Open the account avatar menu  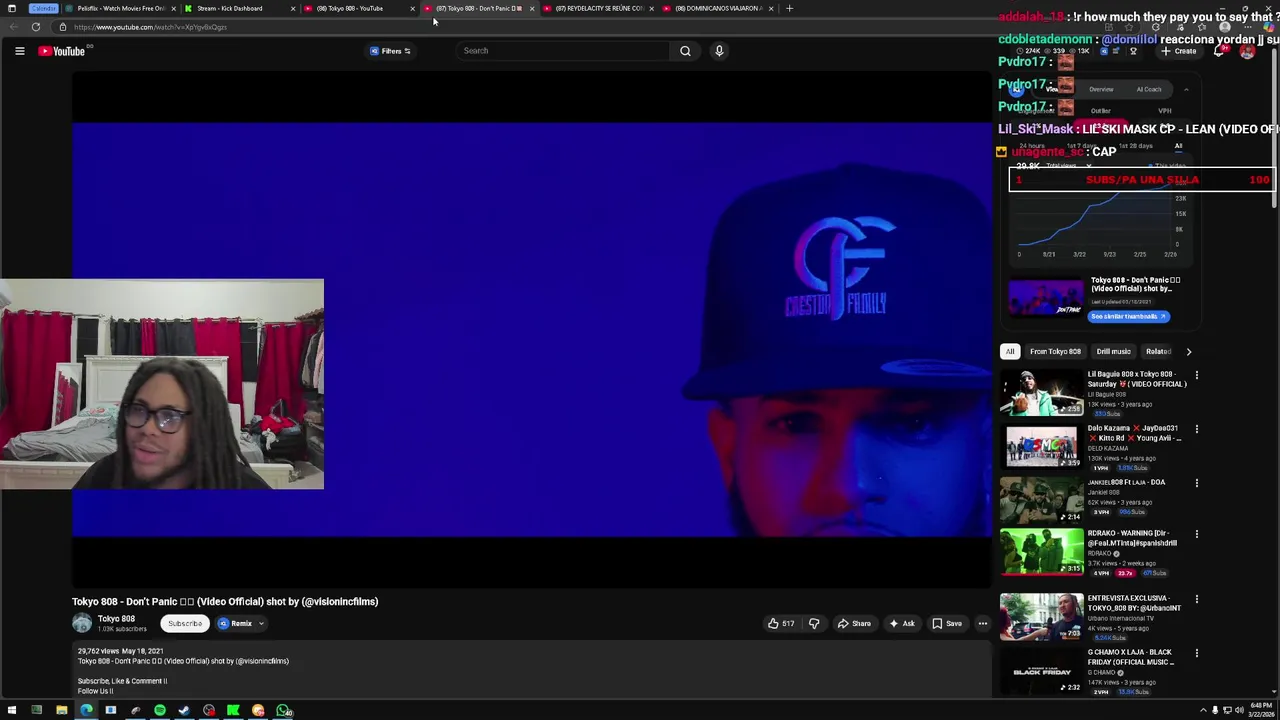pyautogui.click(x=1247, y=51)
